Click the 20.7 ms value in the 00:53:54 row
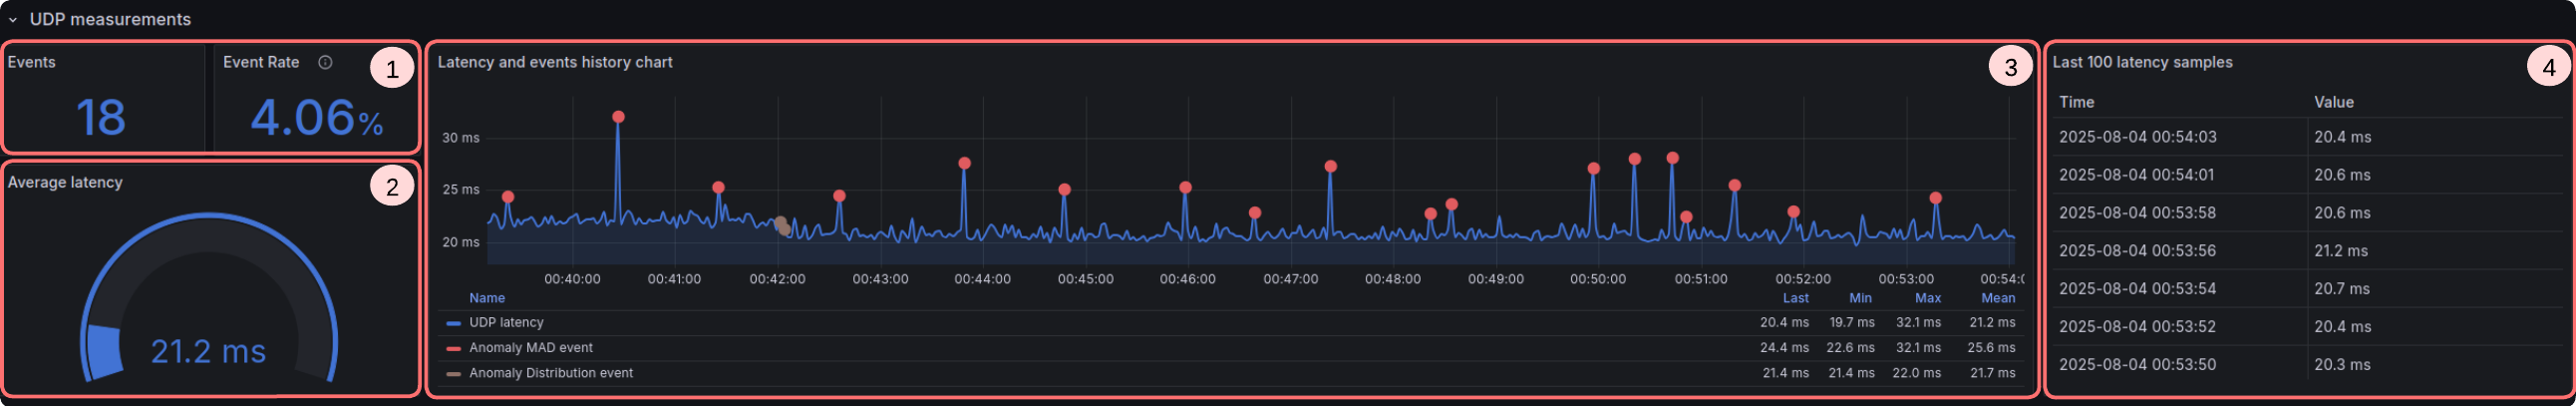The width and height of the screenshot is (2576, 406). [2341, 289]
